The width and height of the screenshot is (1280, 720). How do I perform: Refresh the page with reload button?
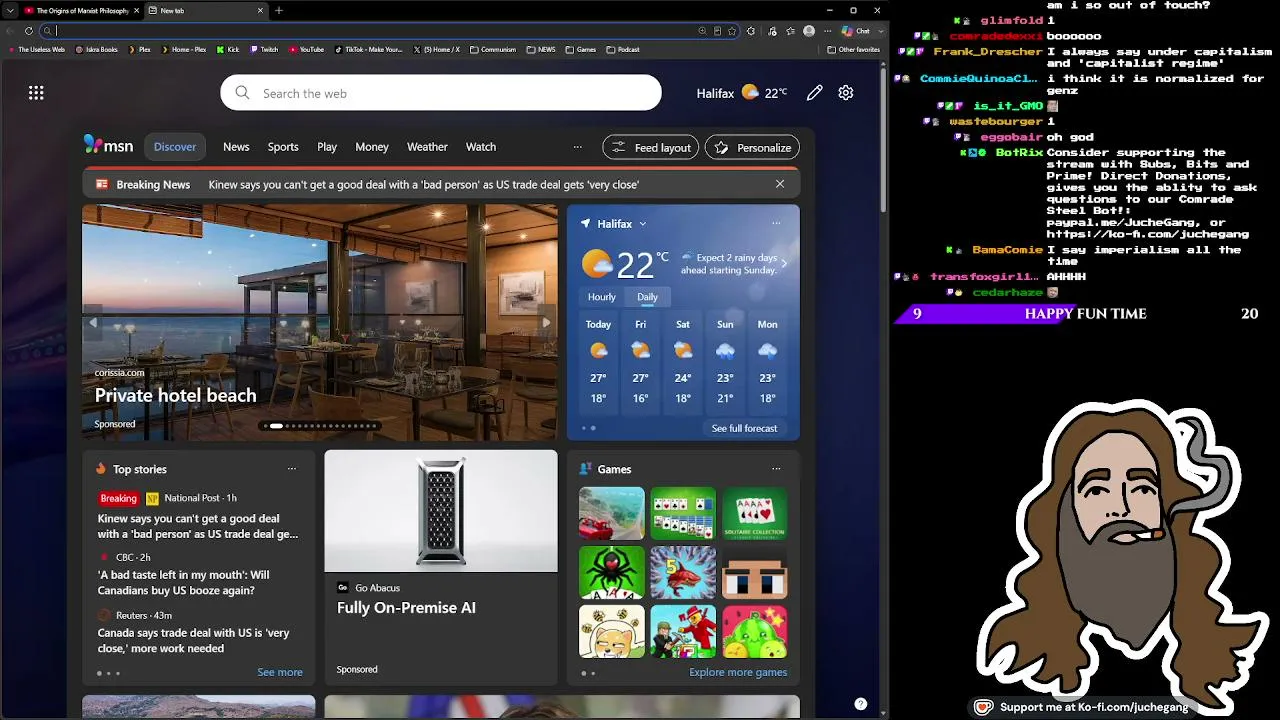tap(28, 31)
